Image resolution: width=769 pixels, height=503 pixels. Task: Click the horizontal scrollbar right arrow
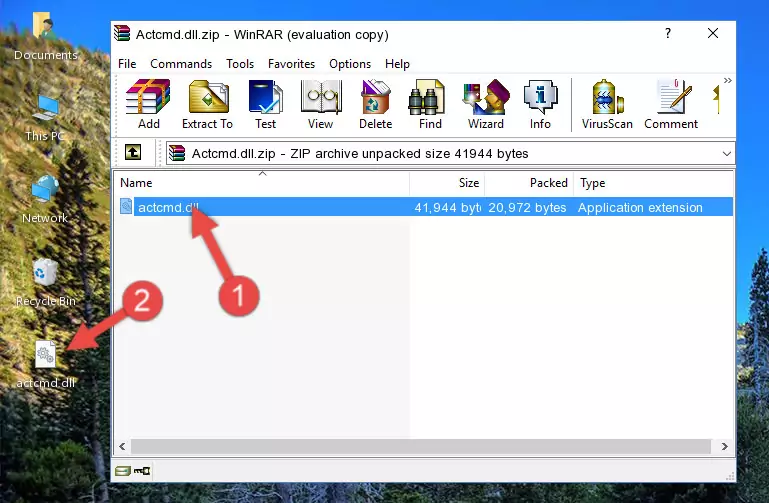724,446
